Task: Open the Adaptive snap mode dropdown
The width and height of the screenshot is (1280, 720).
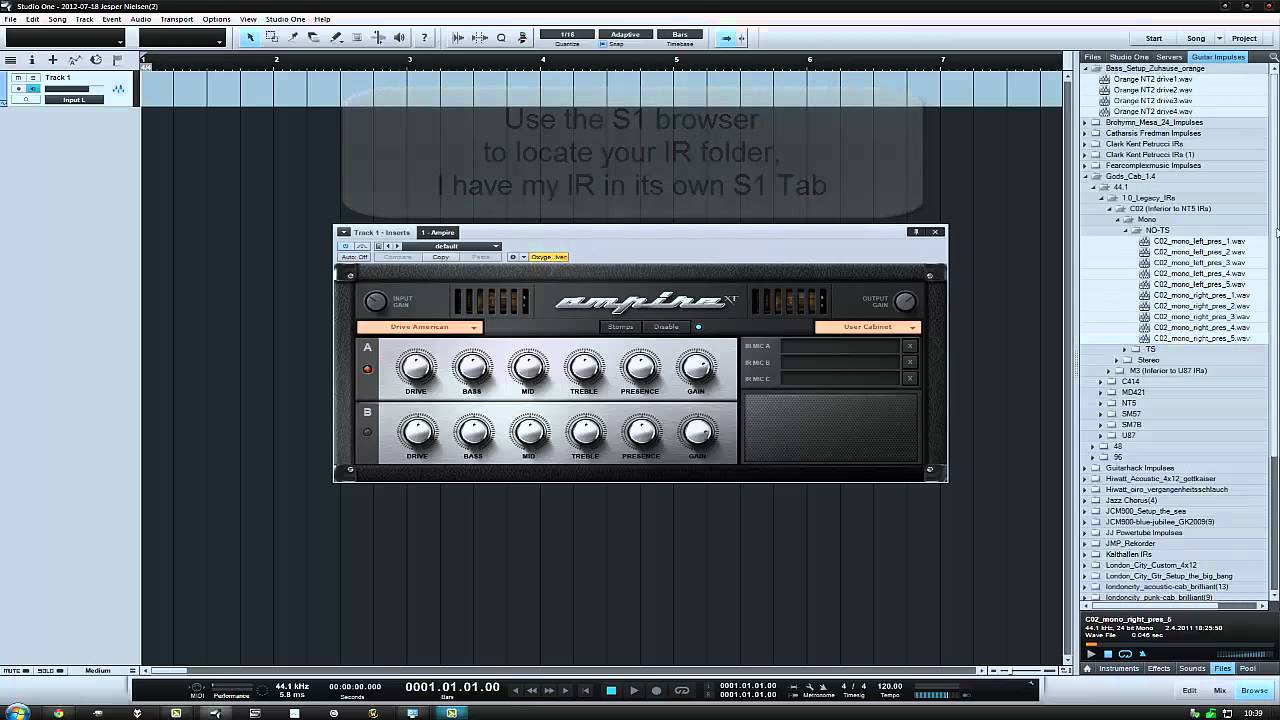Action: coord(625,35)
